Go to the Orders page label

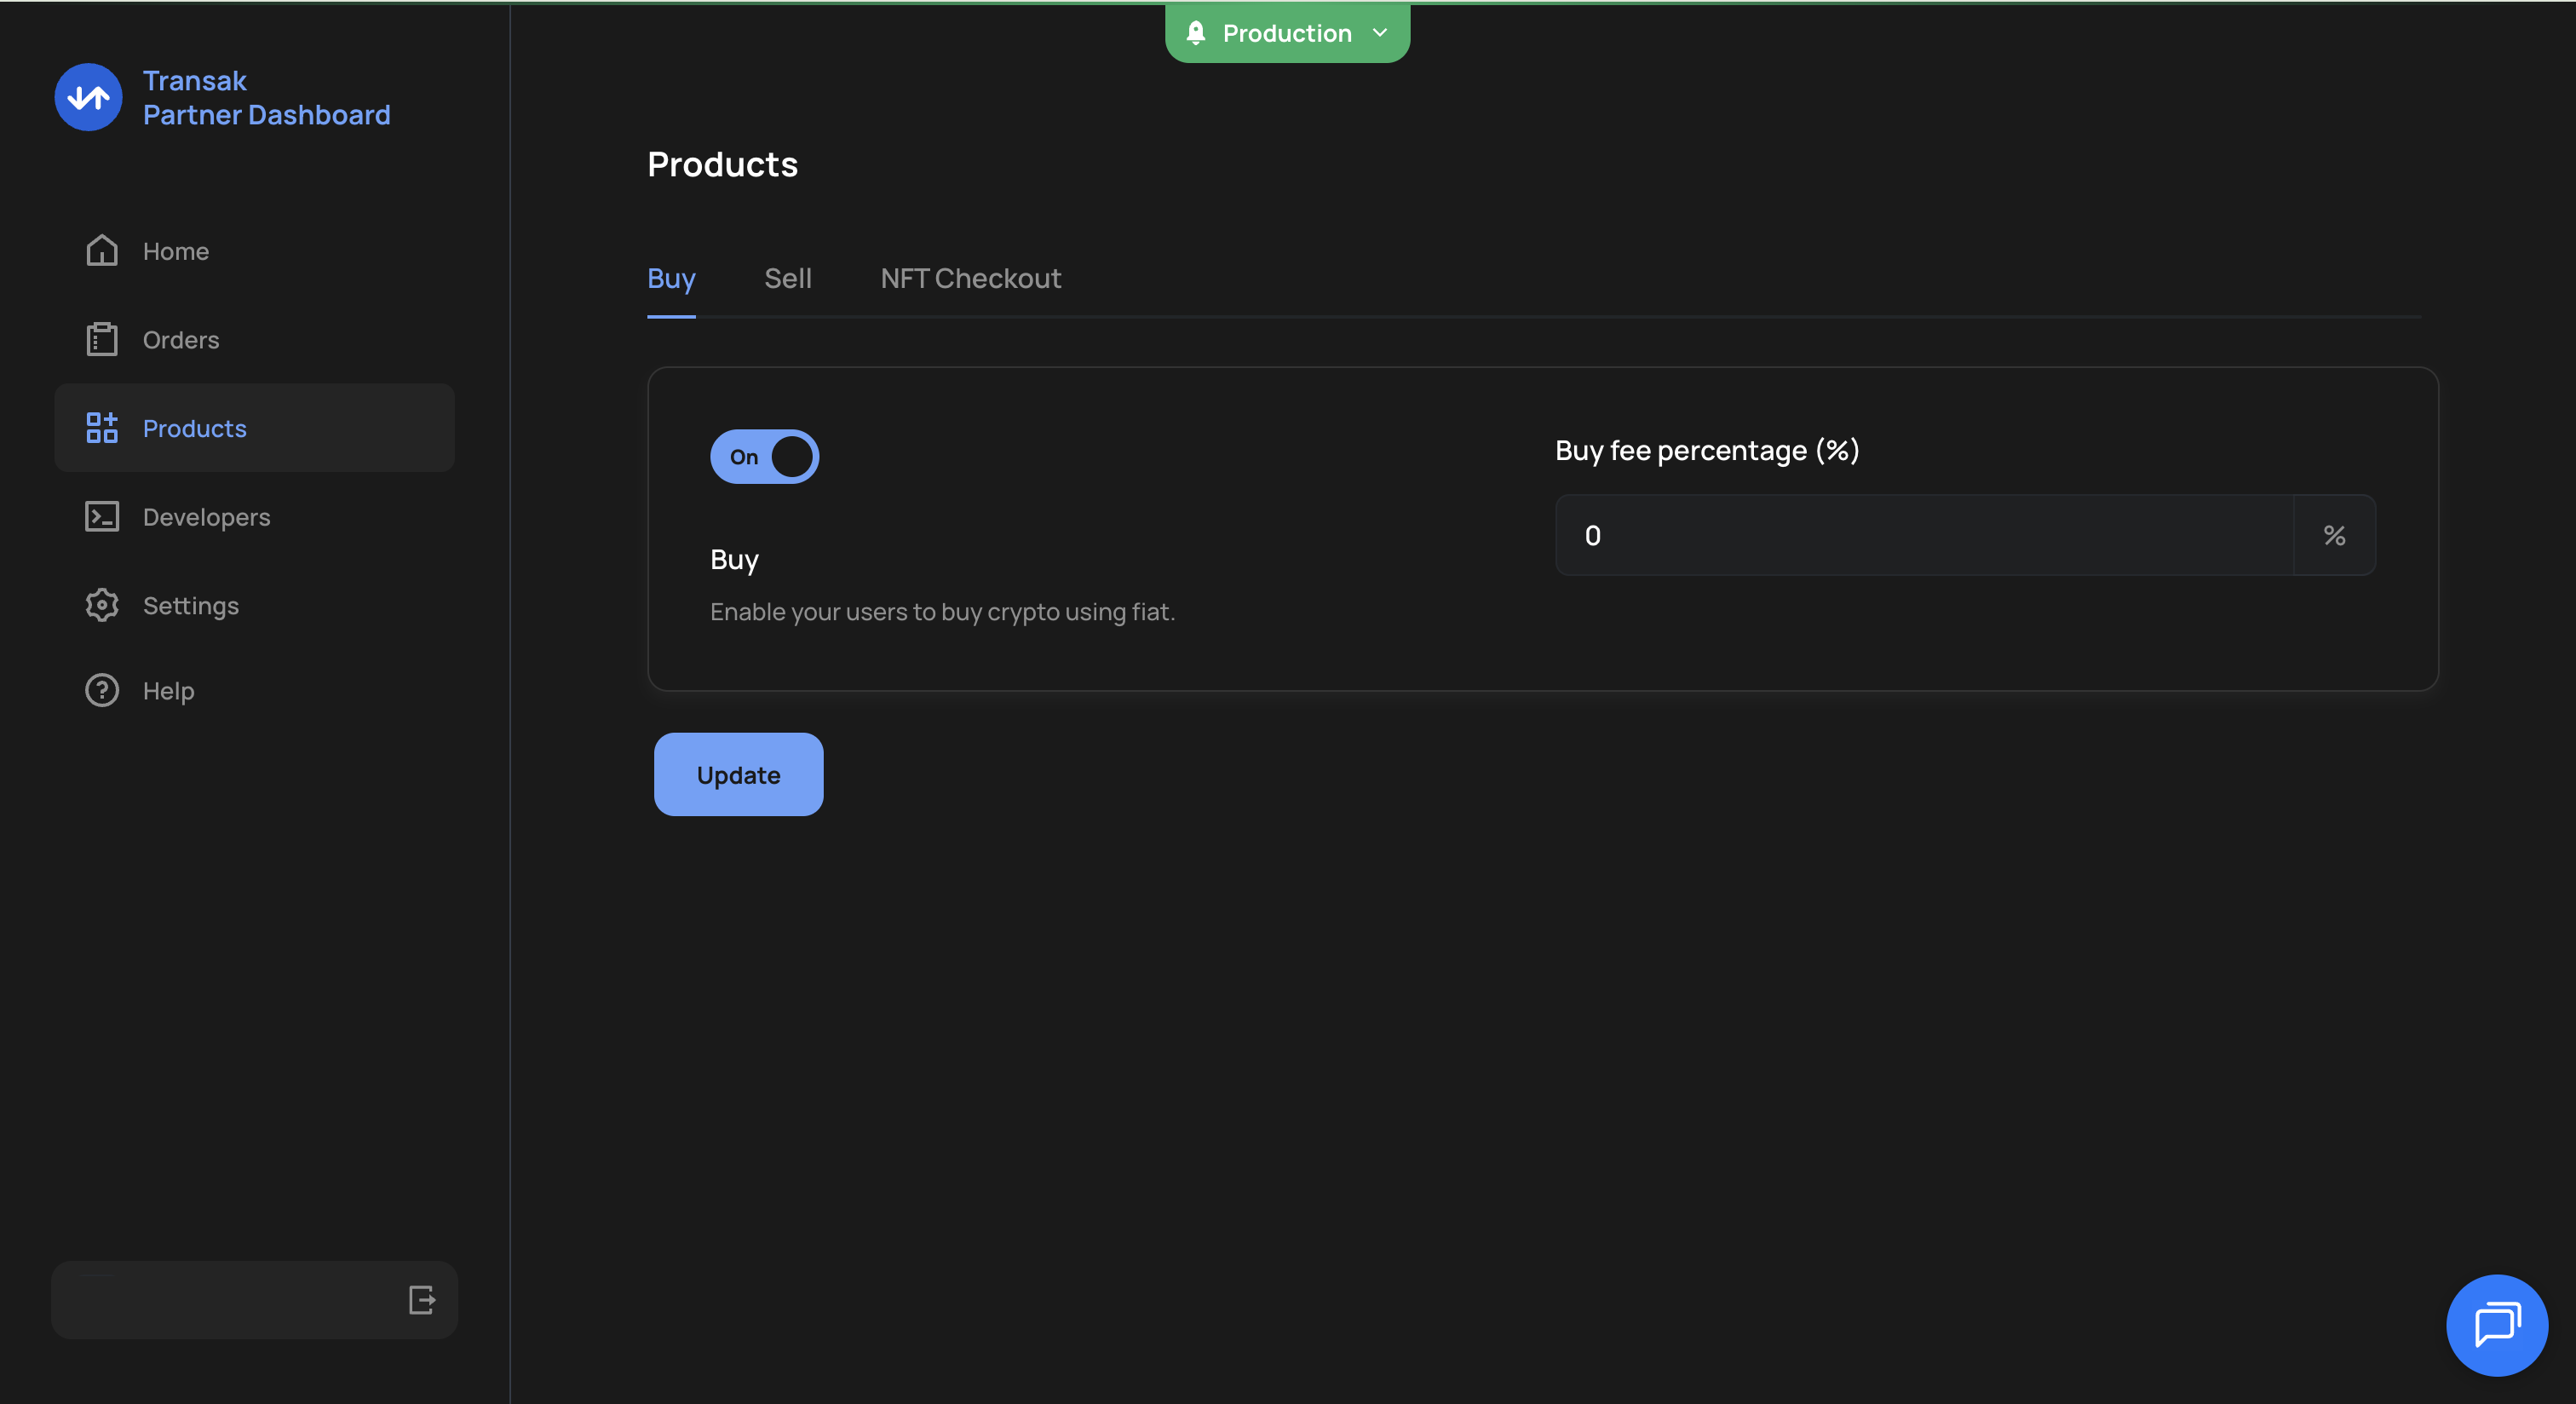tap(181, 340)
